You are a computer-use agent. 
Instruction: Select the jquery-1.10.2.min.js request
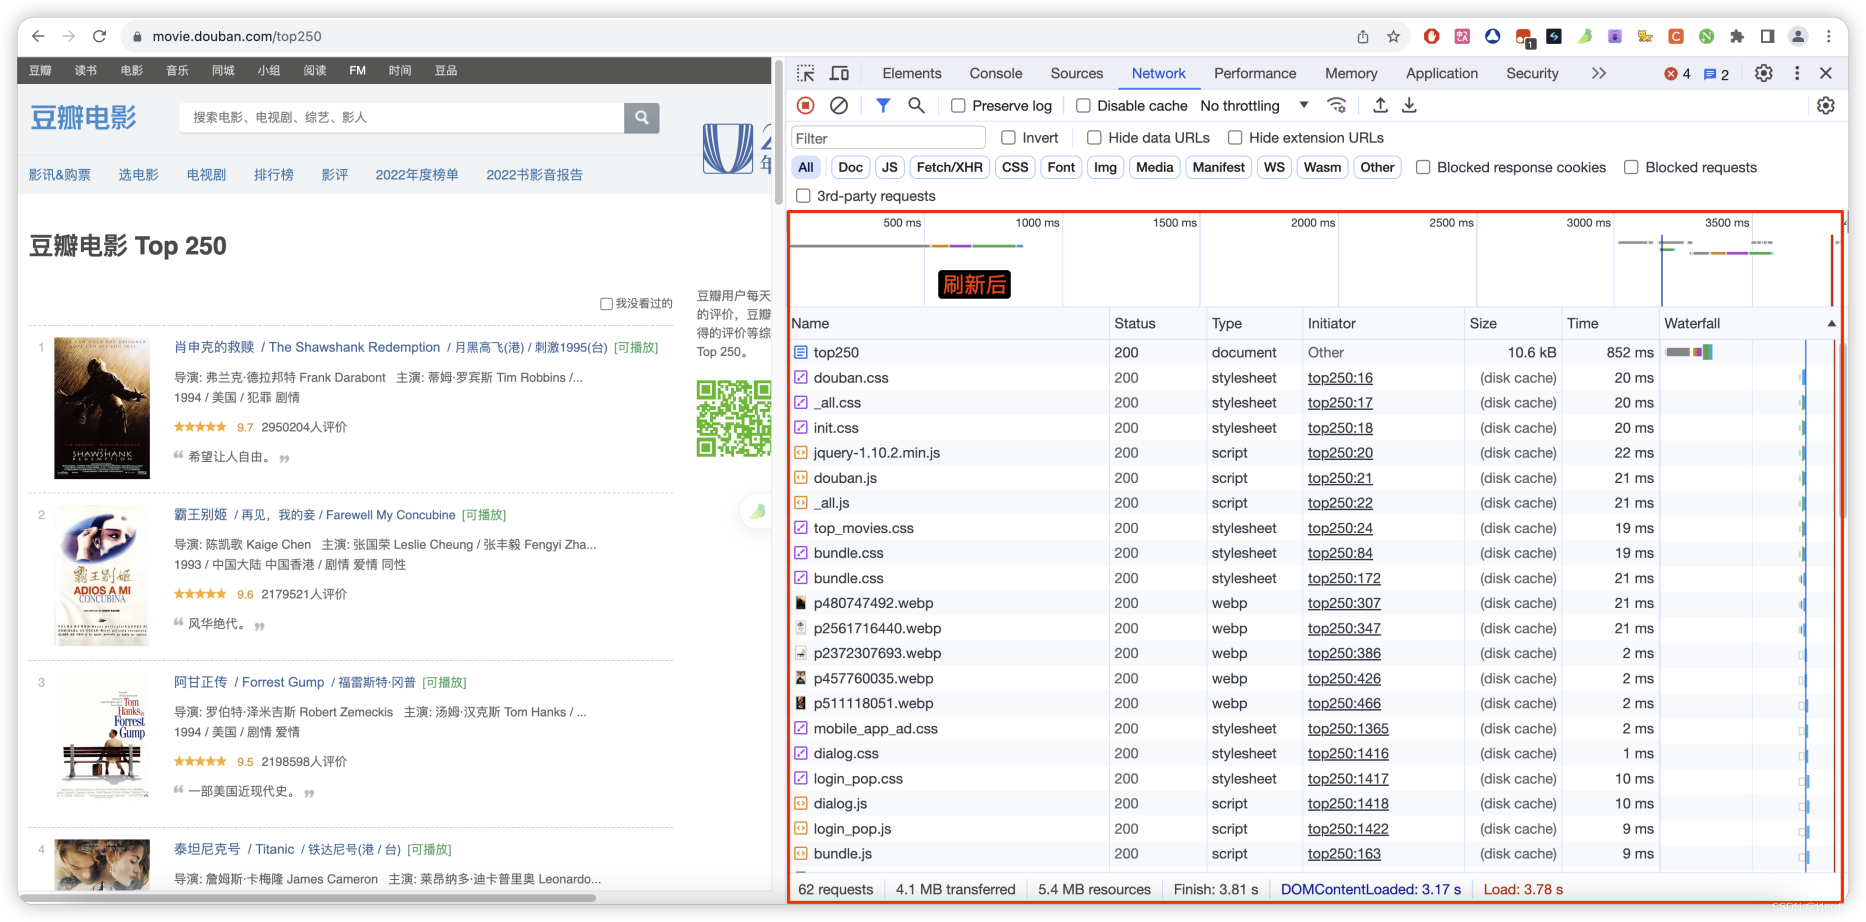coord(1315,453)
